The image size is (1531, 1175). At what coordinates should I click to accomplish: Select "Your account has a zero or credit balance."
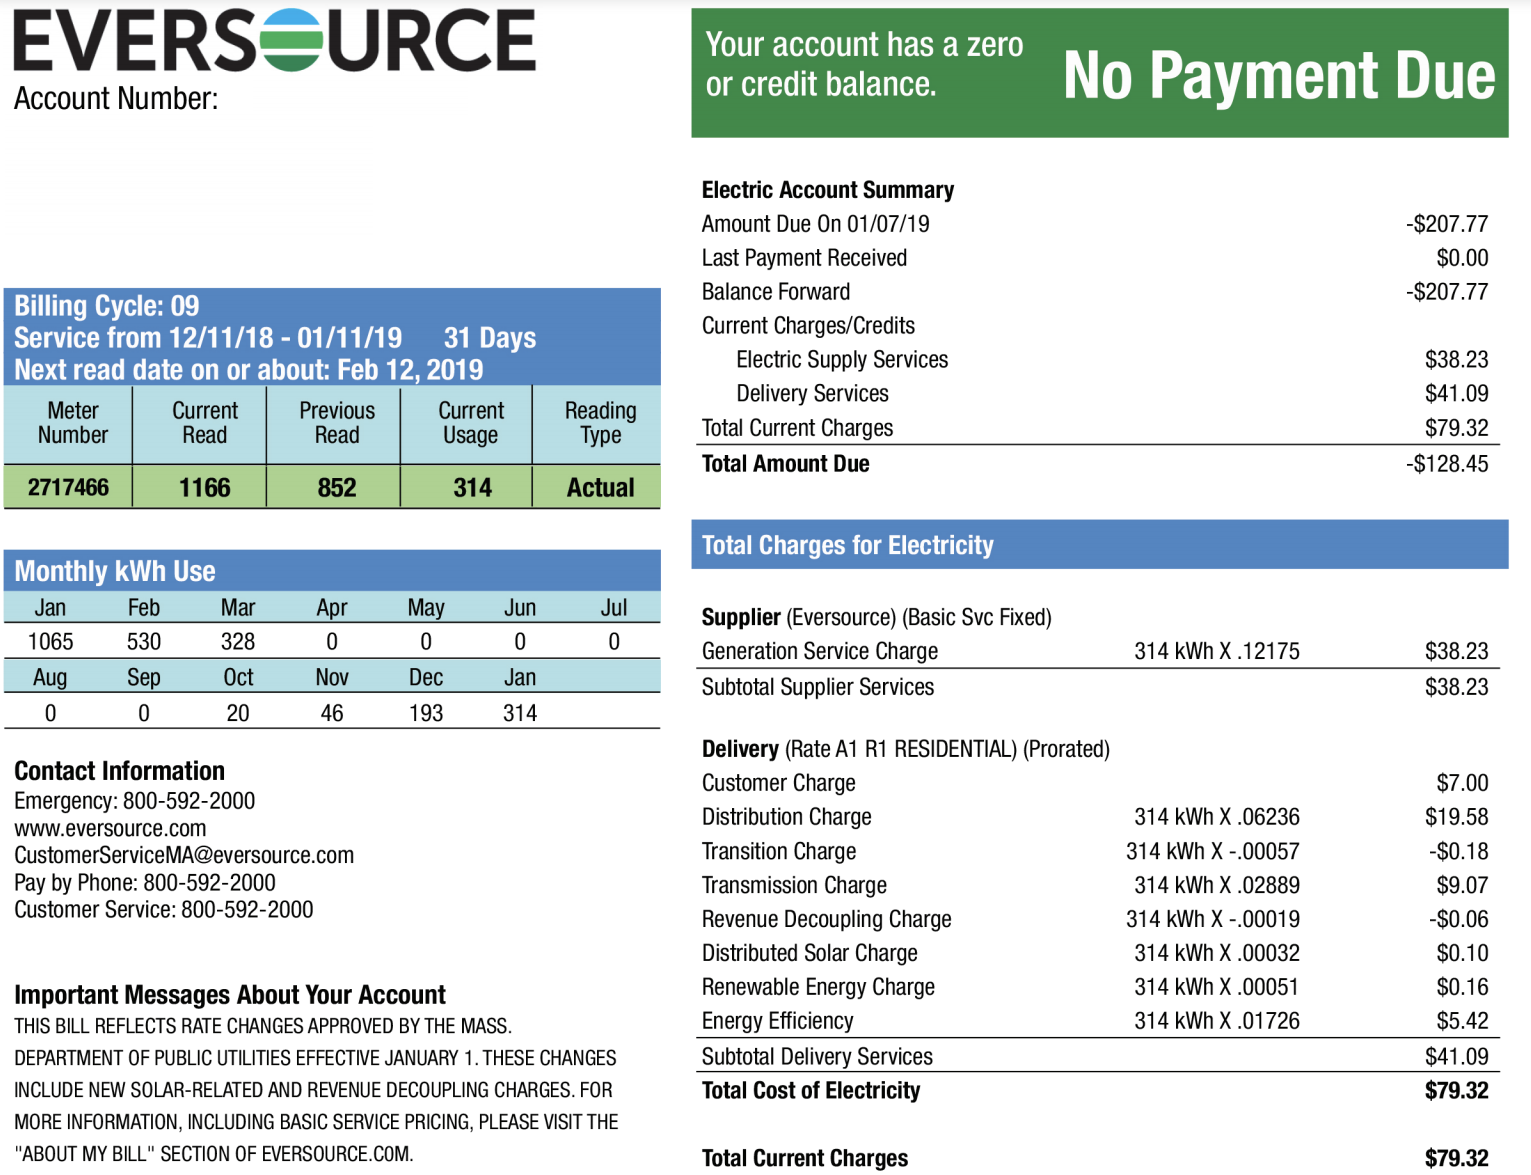864,64
